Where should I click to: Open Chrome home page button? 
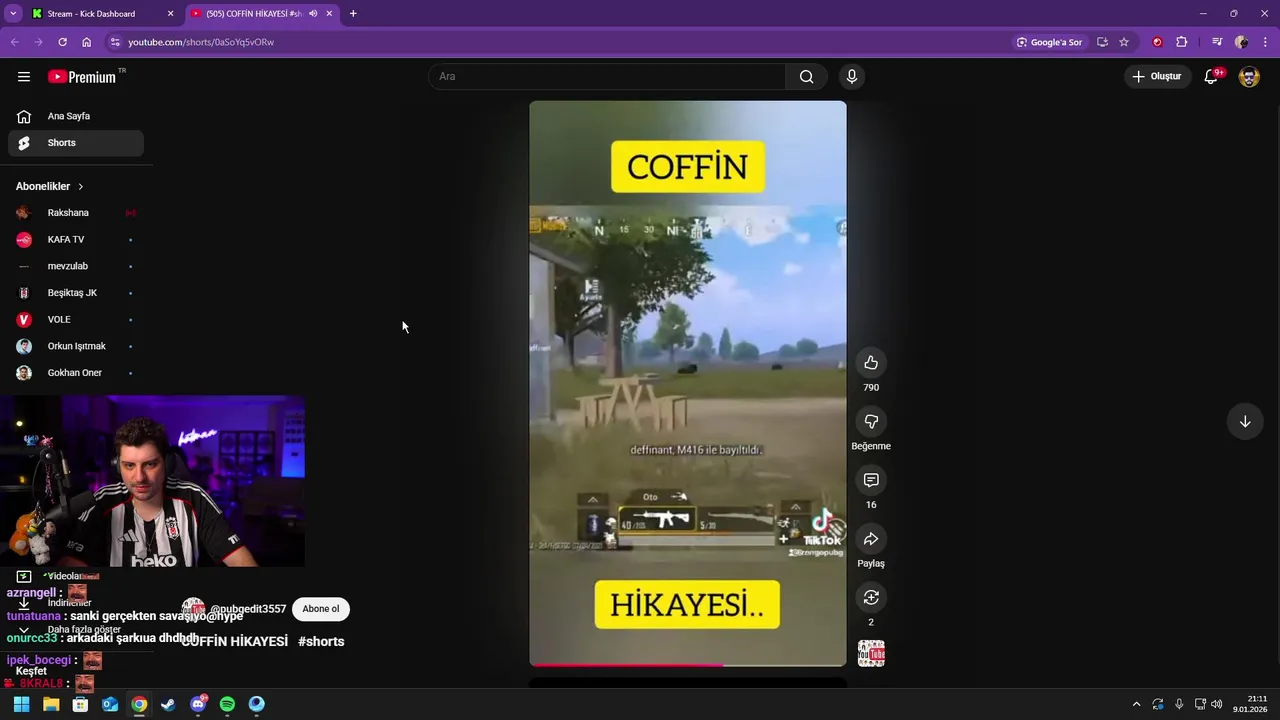tap(86, 42)
